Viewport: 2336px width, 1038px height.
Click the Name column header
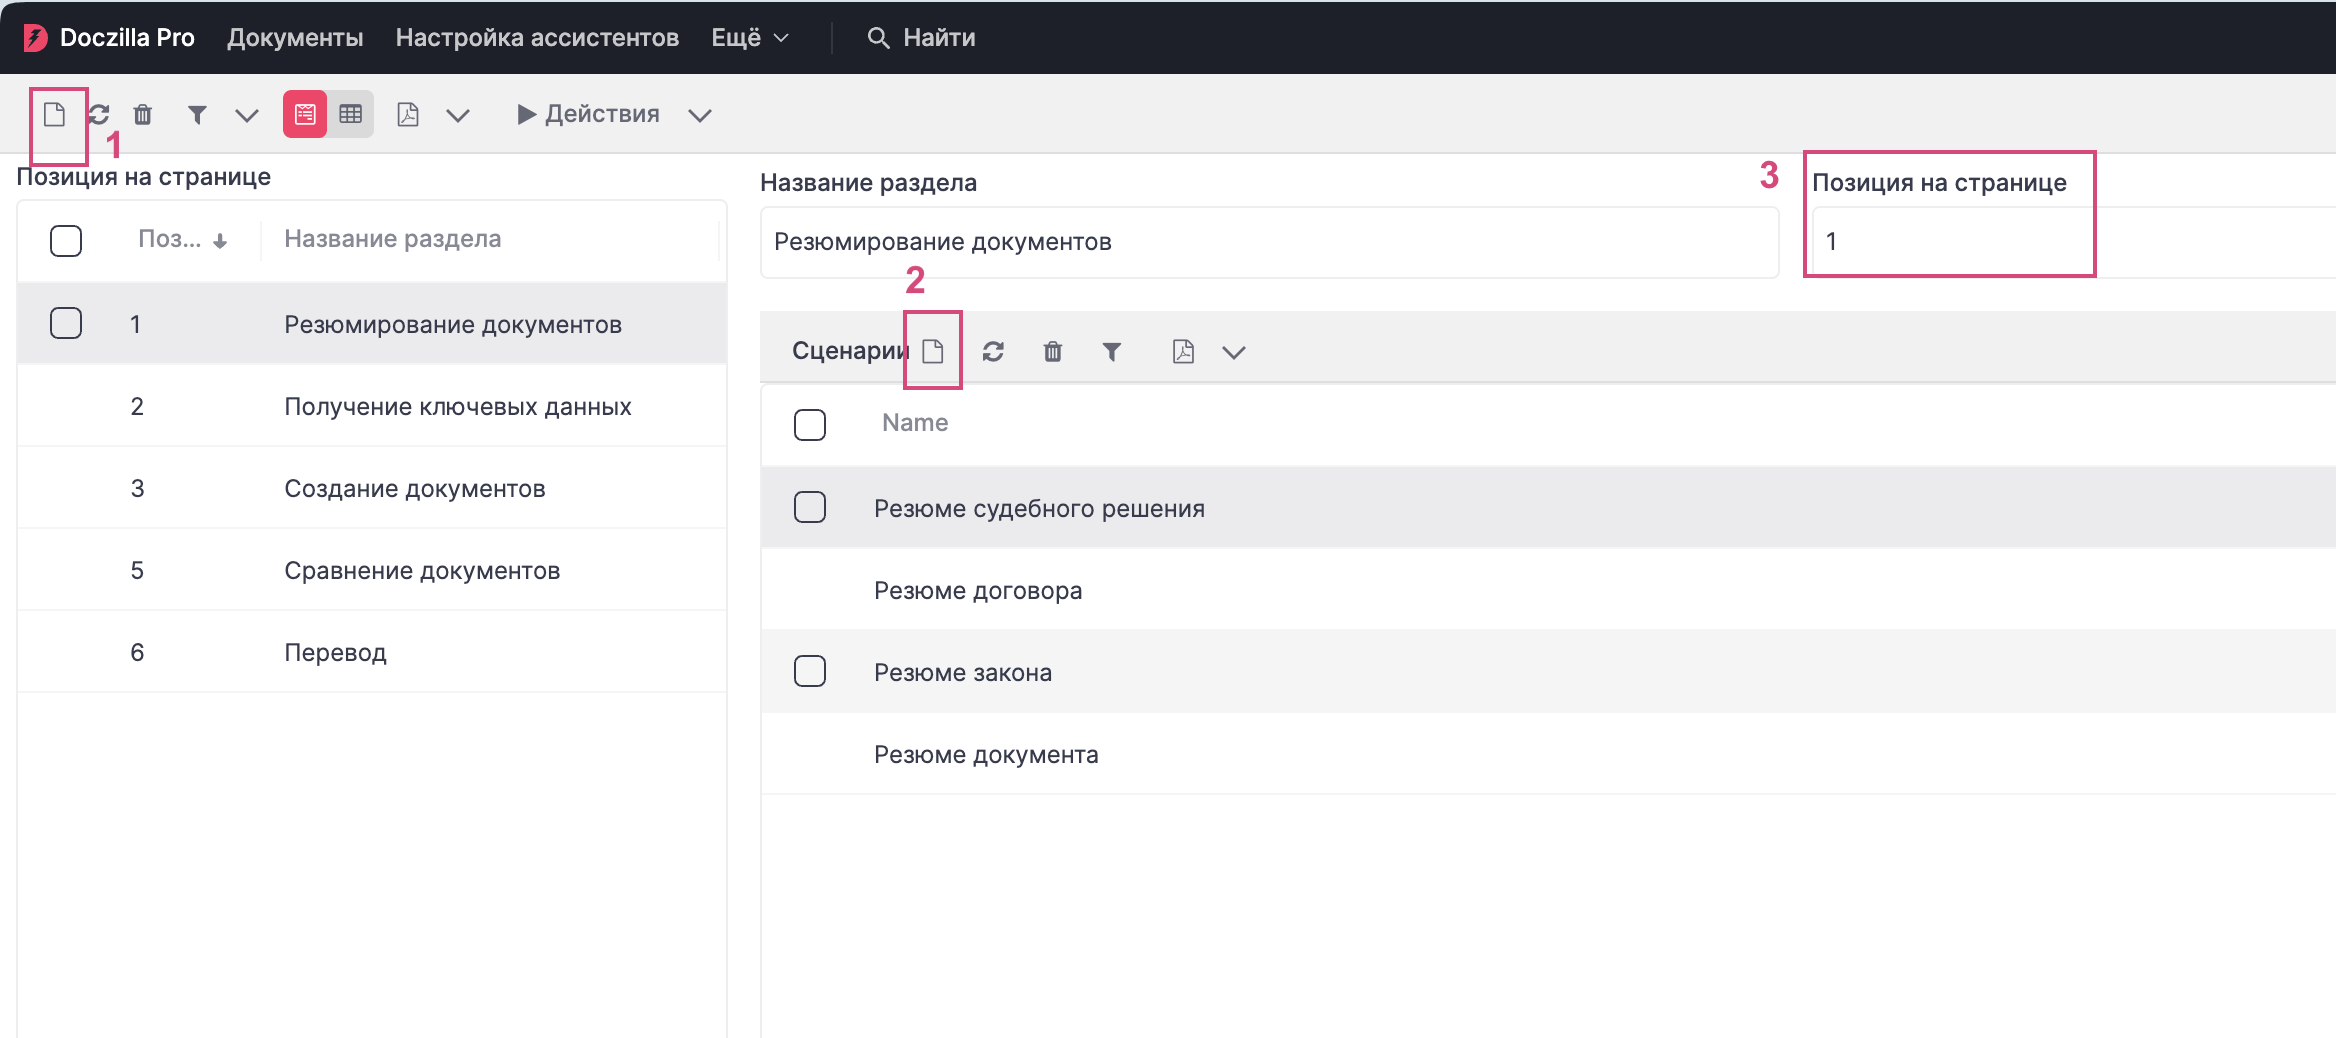pos(915,423)
